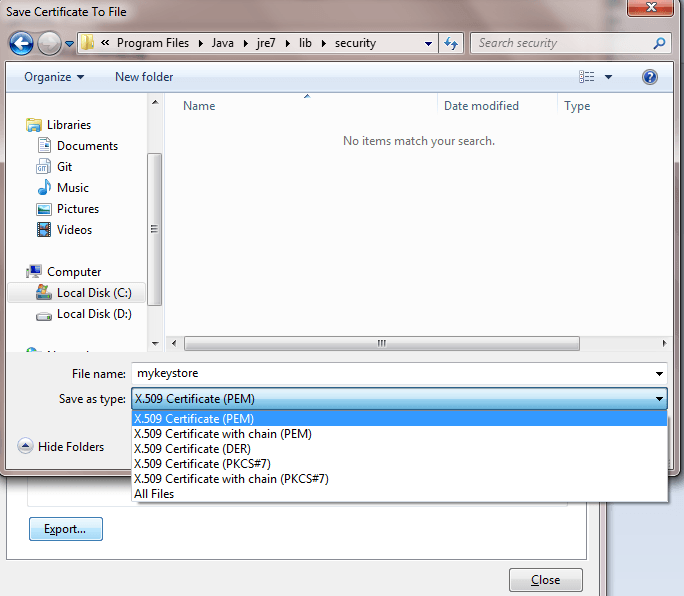Open the Organize menu
Viewport: 684px width, 596px height.
click(x=54, y=77)
